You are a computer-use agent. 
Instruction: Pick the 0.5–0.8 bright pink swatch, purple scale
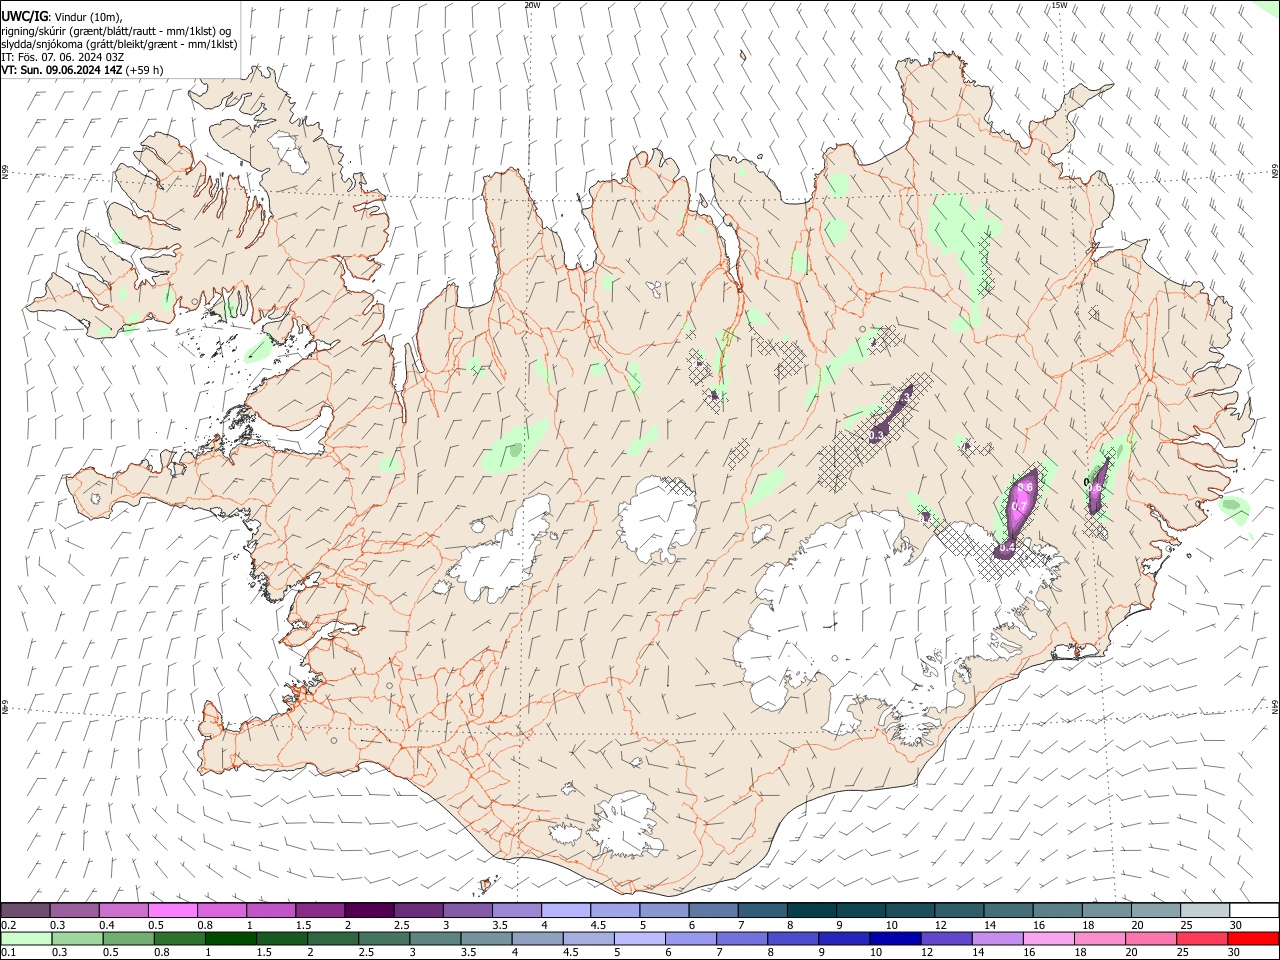pos(172,910)
